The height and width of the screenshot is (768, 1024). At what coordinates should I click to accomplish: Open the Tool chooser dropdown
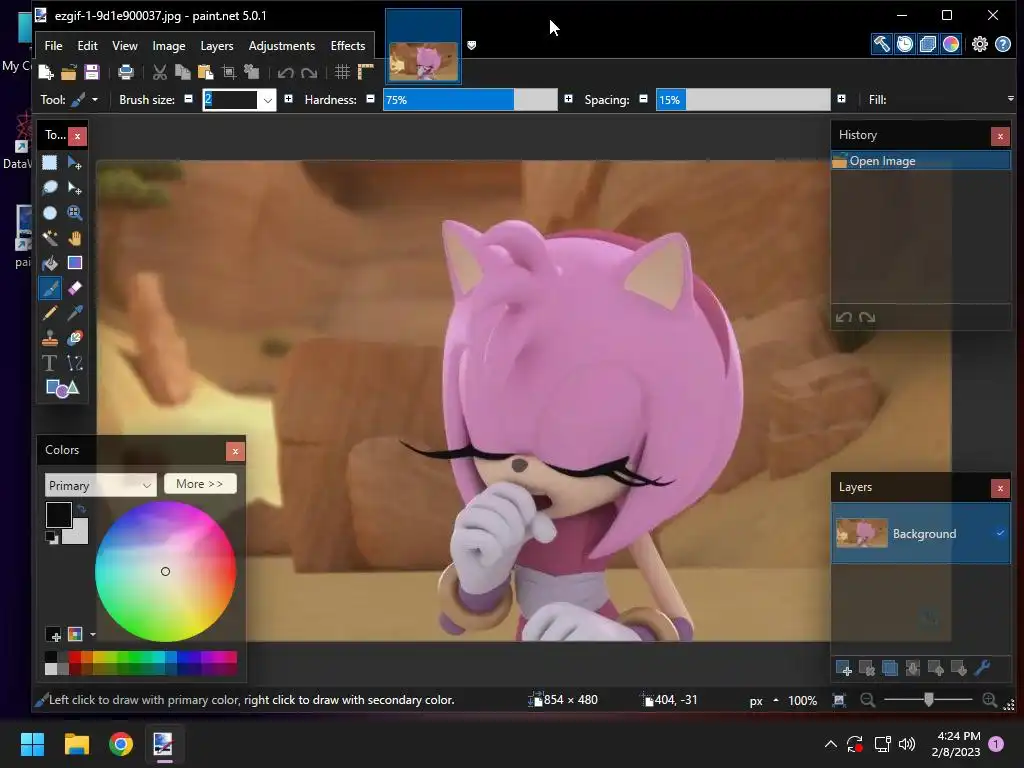pos(95,100)
